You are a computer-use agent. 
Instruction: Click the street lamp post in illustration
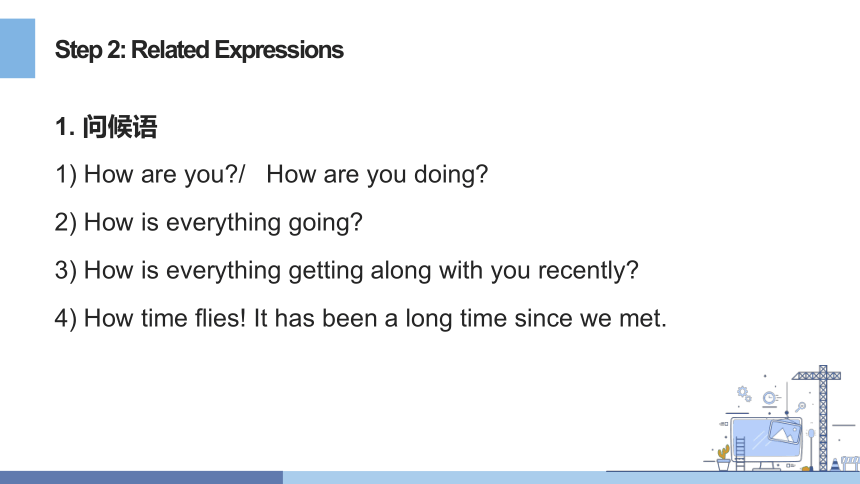tap(811, 449)
